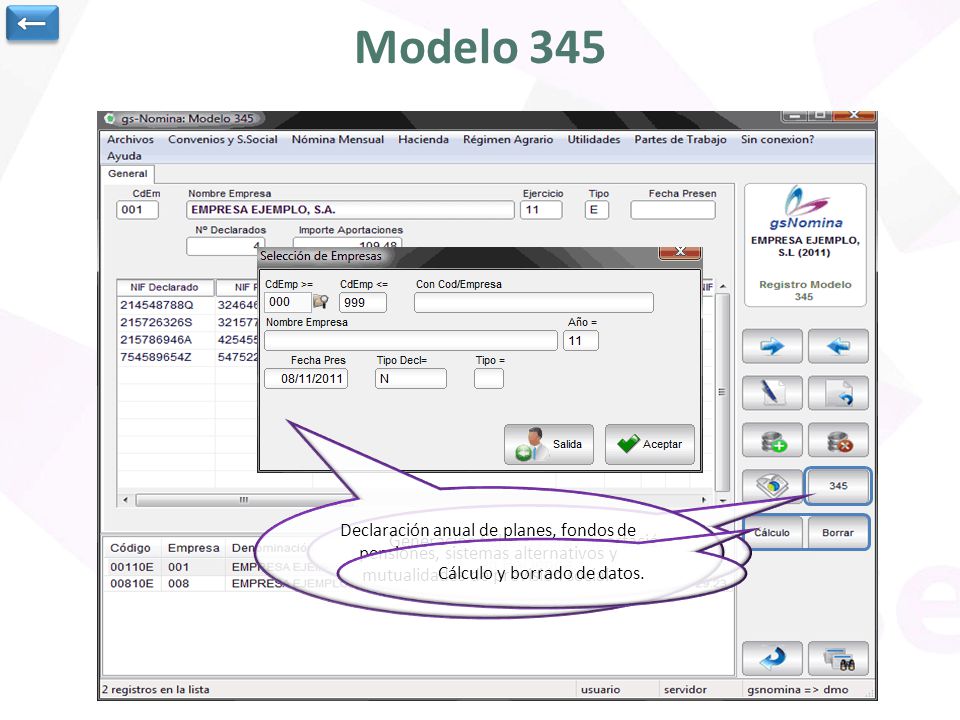This screenshot has height=720, width=960.
Task: Click the Con Cod/Empresa field
Action: tap(534, 302)
